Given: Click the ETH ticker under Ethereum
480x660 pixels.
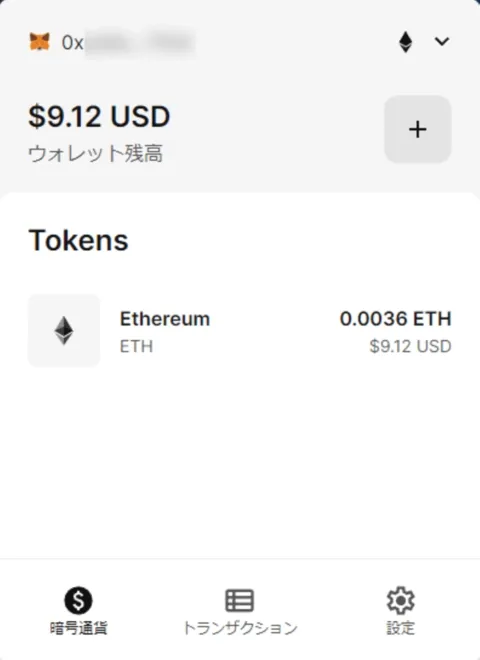Looking at the screenshot, I should [x=136, y=346].
